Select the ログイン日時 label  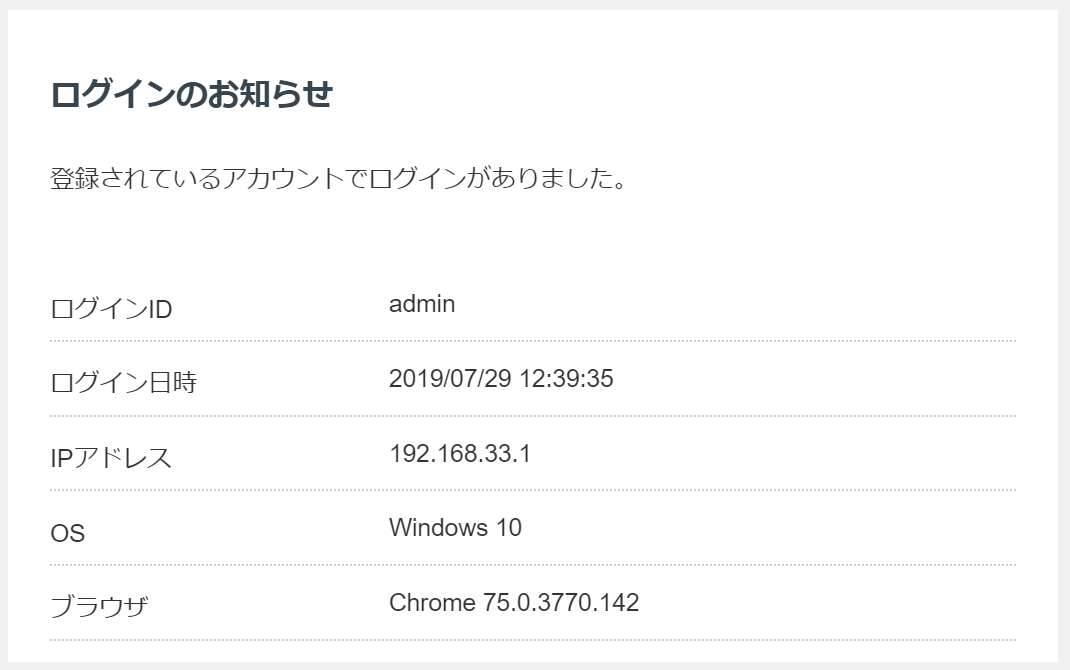[x=123, y=383]
